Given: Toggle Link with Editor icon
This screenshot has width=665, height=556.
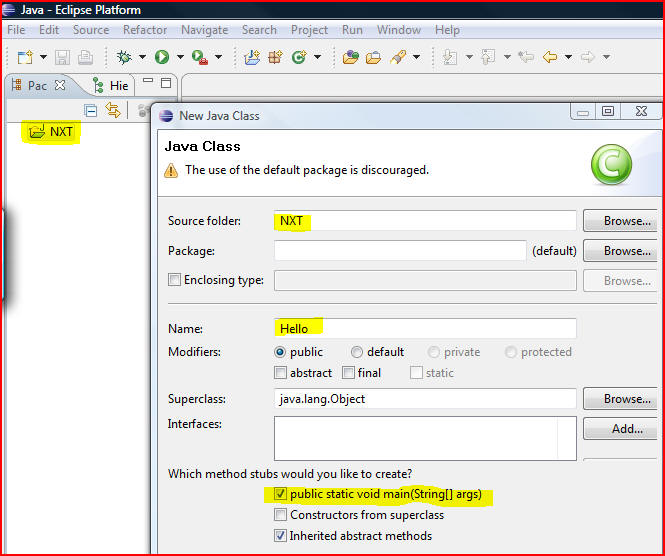Looking at the screenshot, I should coord(113,110).
